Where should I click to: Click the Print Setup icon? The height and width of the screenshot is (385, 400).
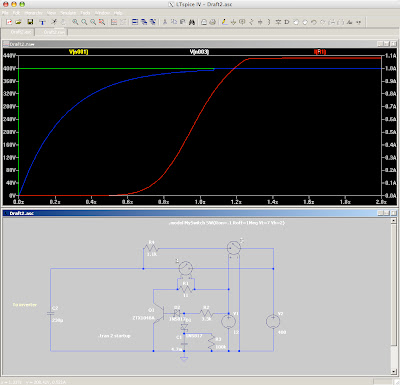click(204, 22)
